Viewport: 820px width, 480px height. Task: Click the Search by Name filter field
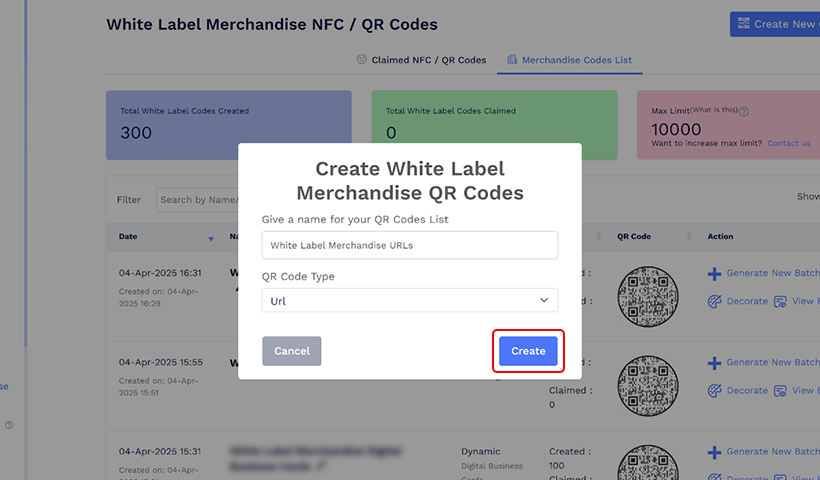pyautogui.click(x=197, y=200)
